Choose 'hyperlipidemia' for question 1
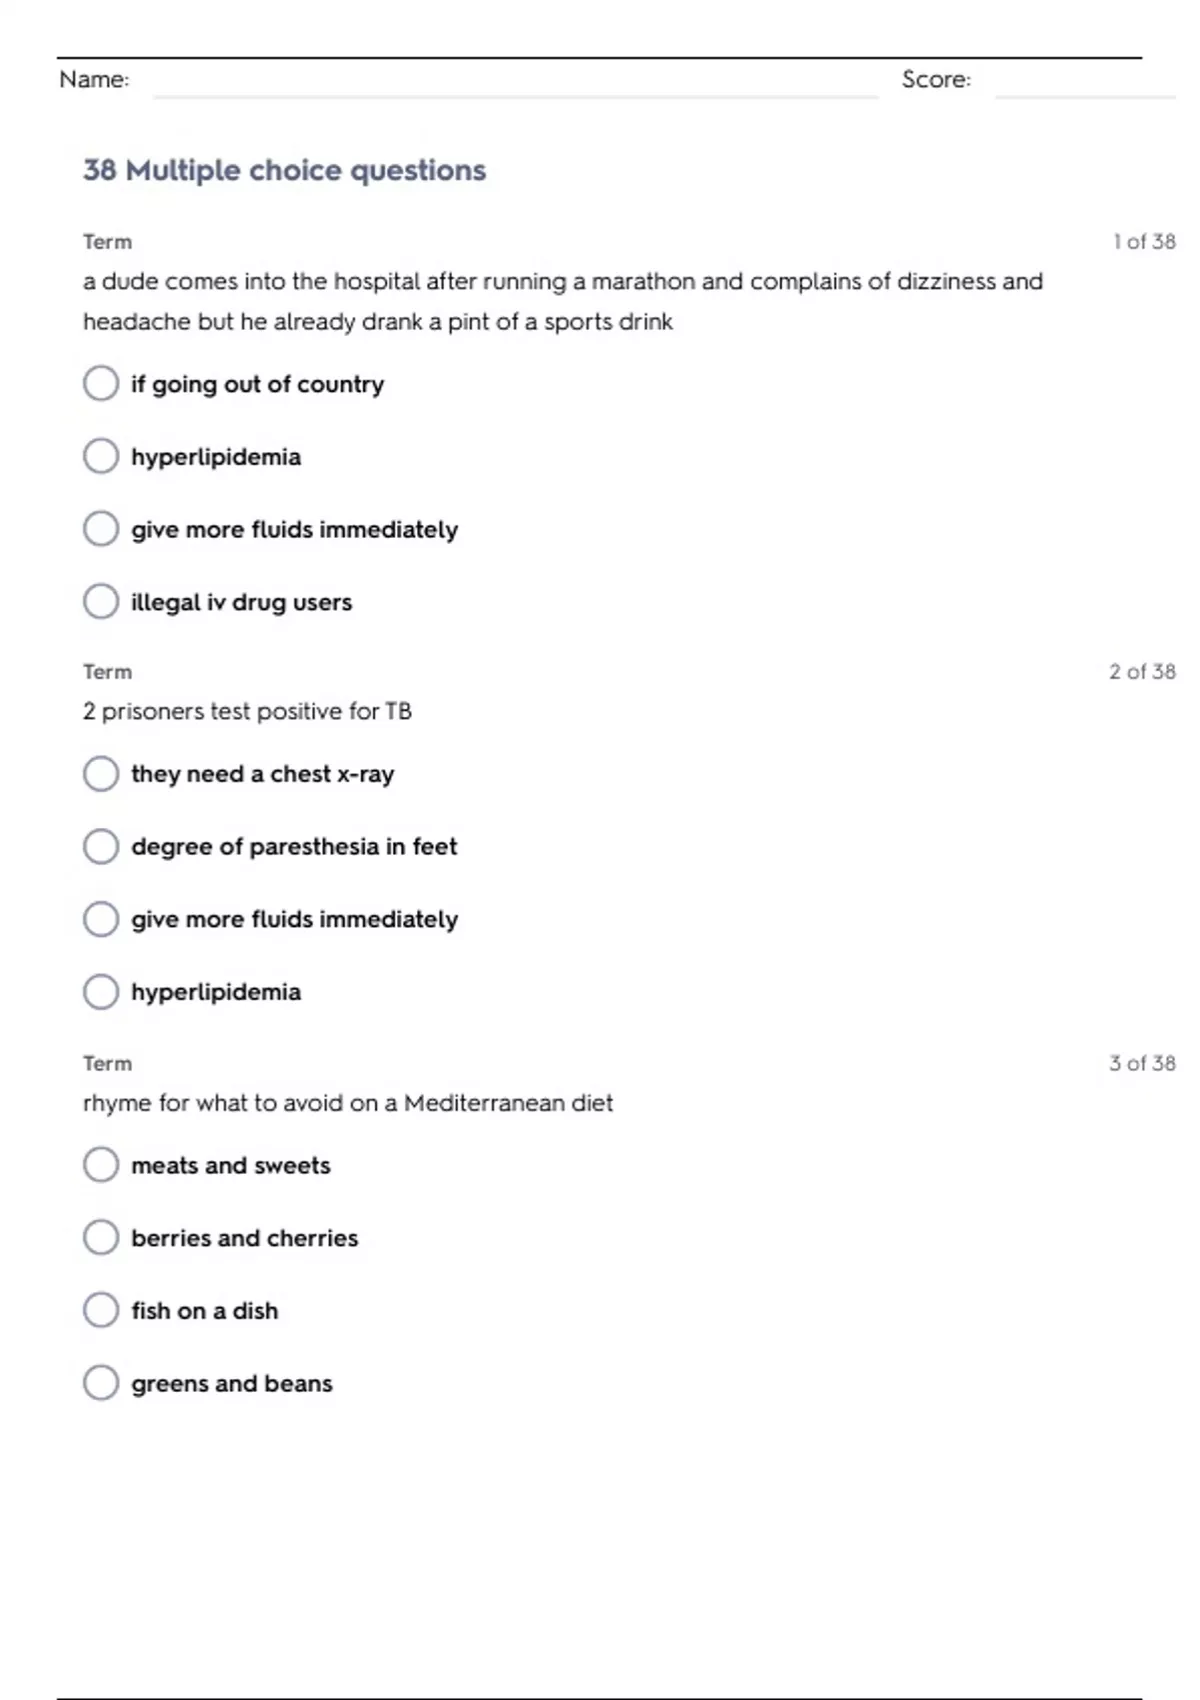This screenshot has width=1200, height=1700. pos(101,457)
